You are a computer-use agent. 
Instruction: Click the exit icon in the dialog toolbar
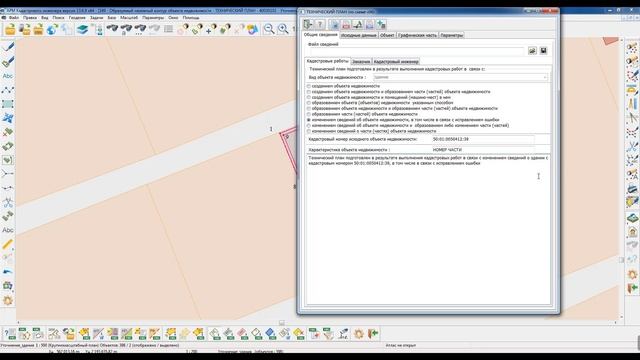tap(308, 24)
